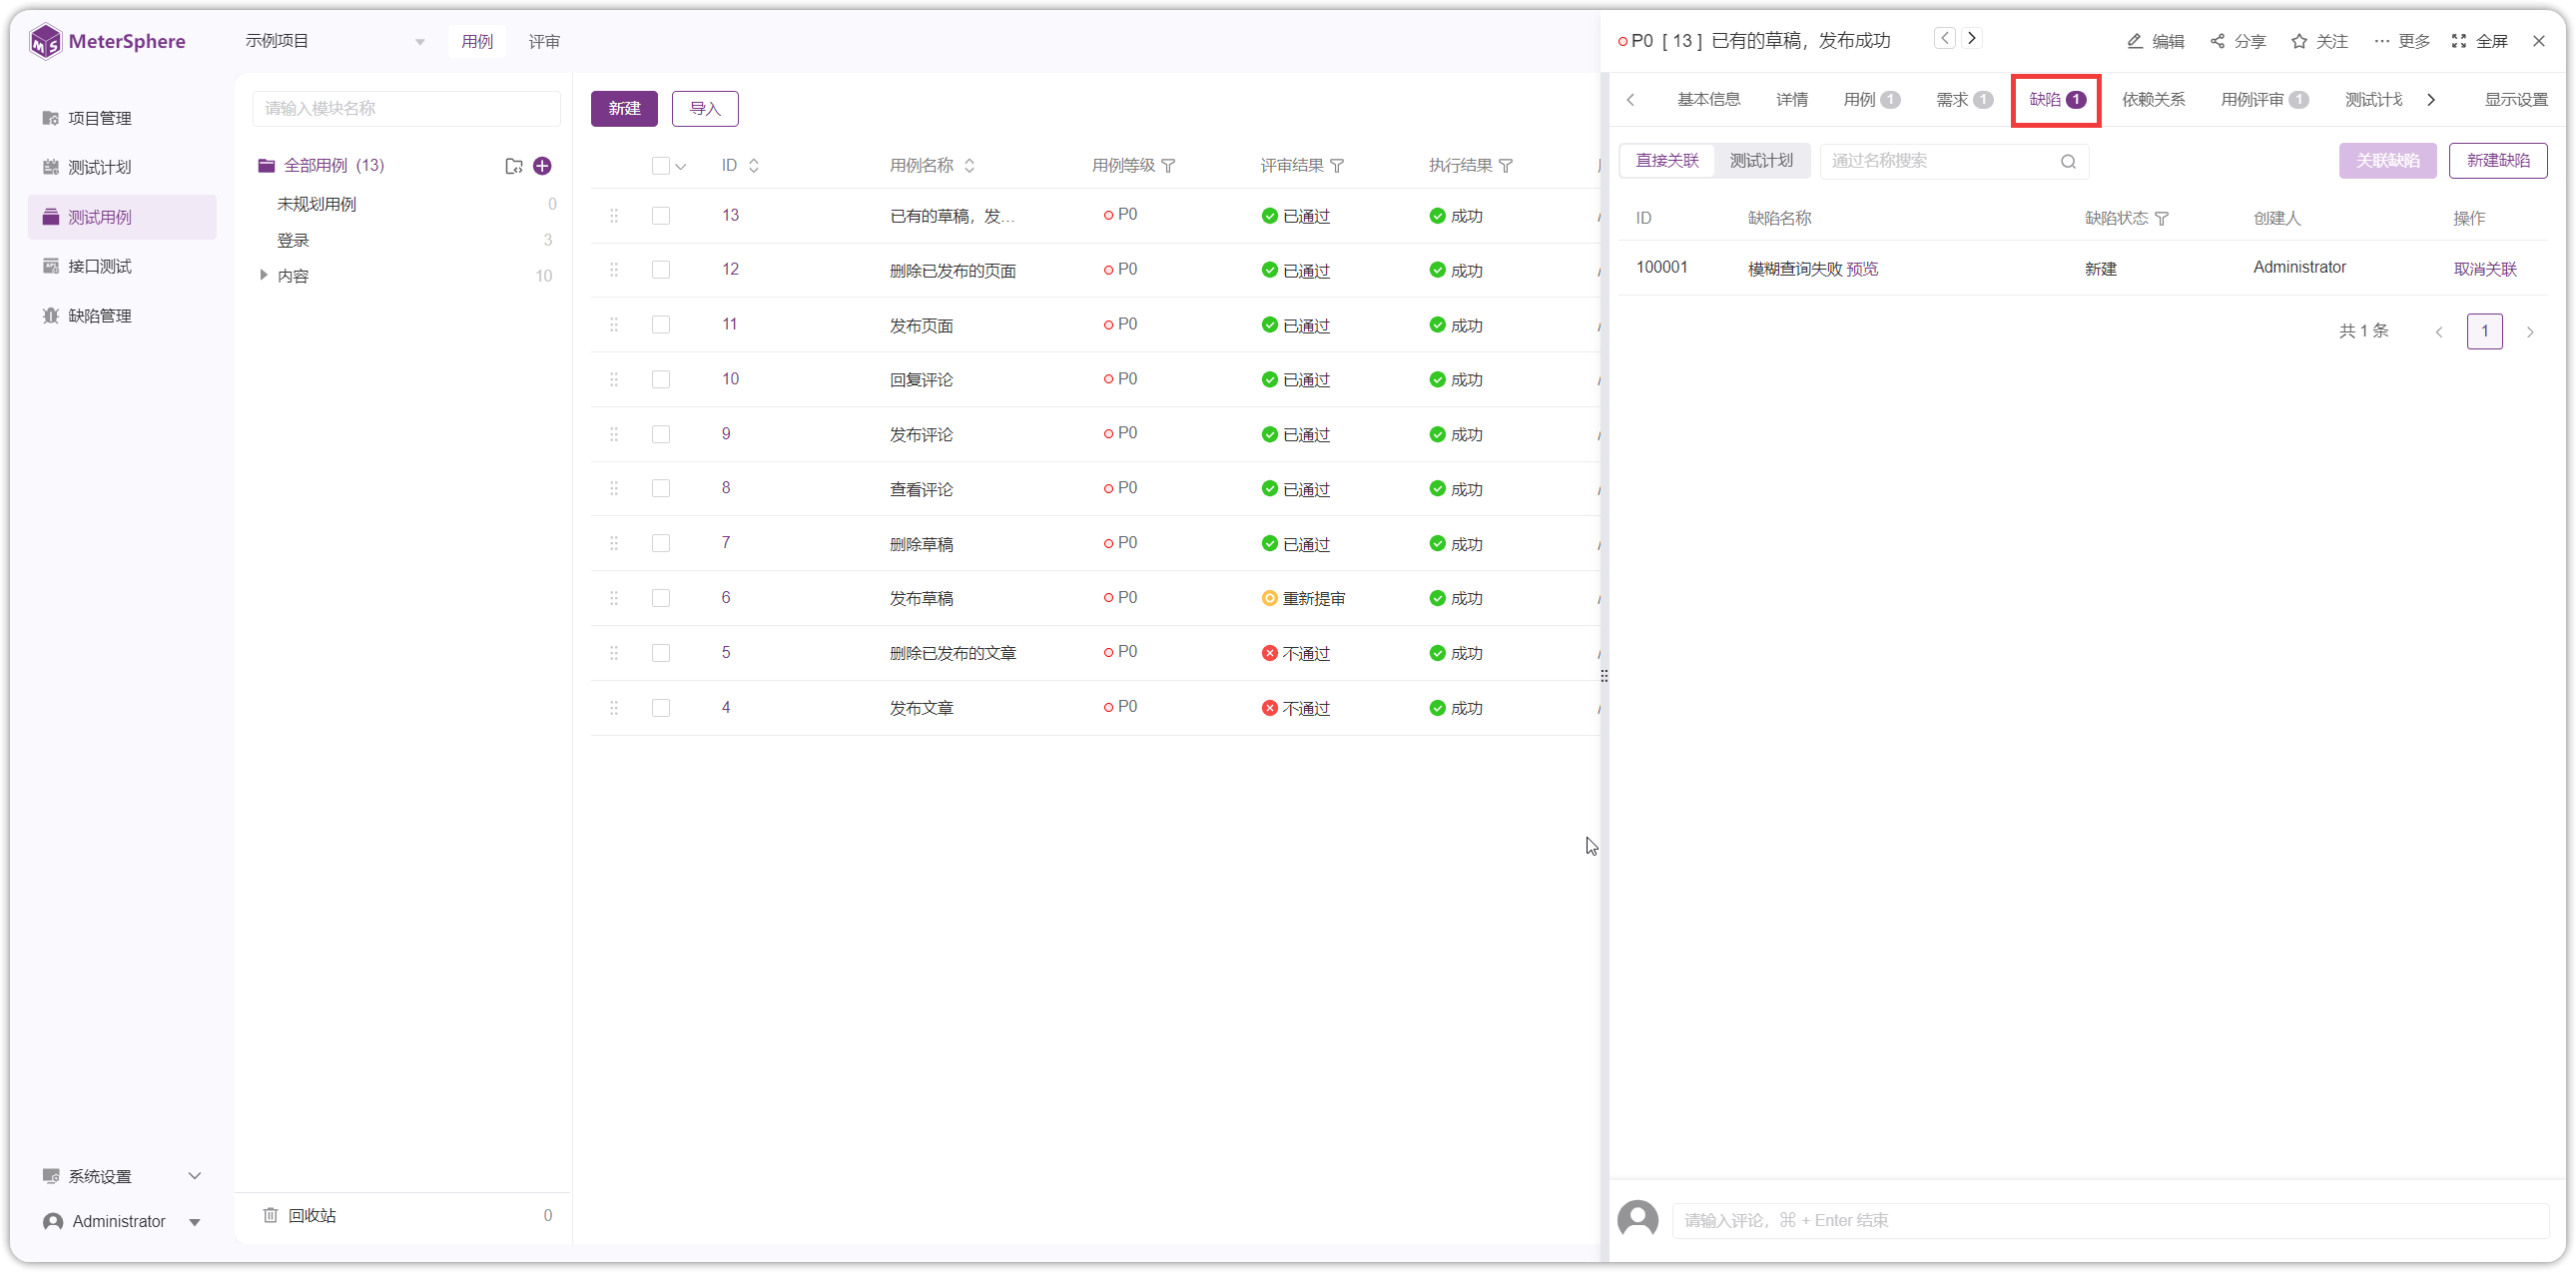
Task: Filter 评审结果 column
Action: [x=1337, y=166]
